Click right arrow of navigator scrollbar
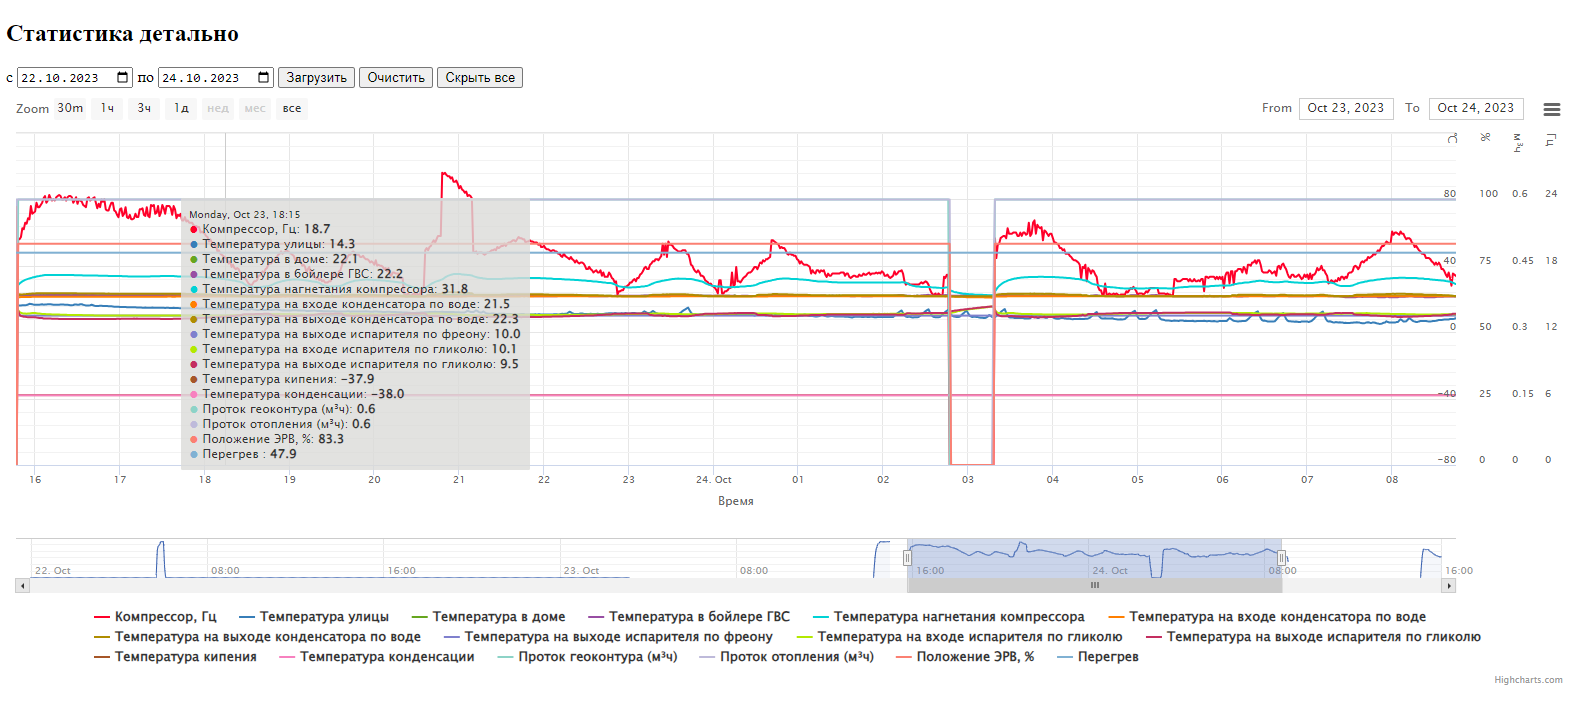The width and height of the screenshot is (1573, 715). click(x=1448, y=585)
